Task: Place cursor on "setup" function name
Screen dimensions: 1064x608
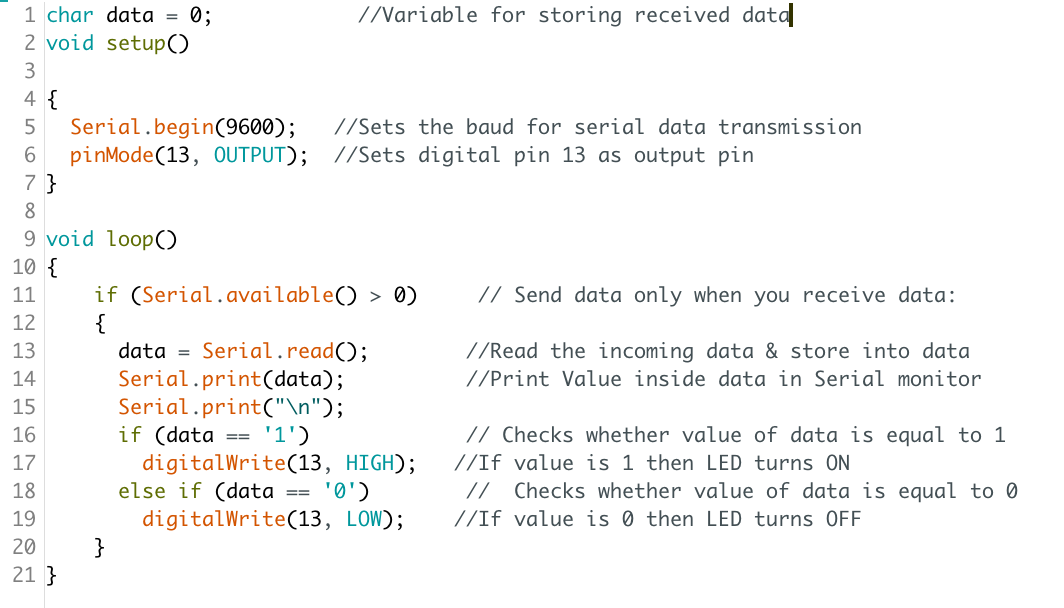Action: pyautogui.click(x=136, y=44)
